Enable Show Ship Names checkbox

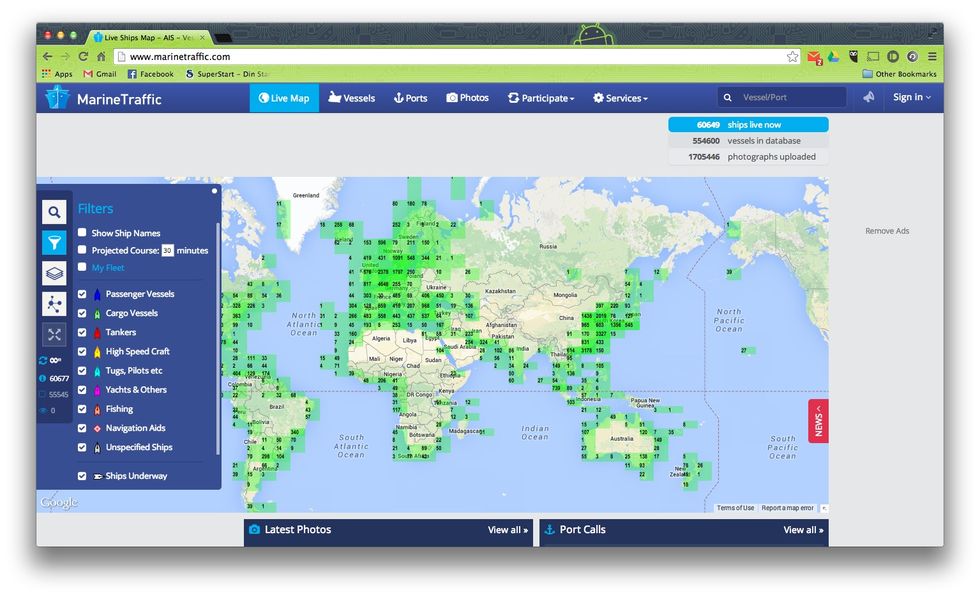tap(83, 233)
